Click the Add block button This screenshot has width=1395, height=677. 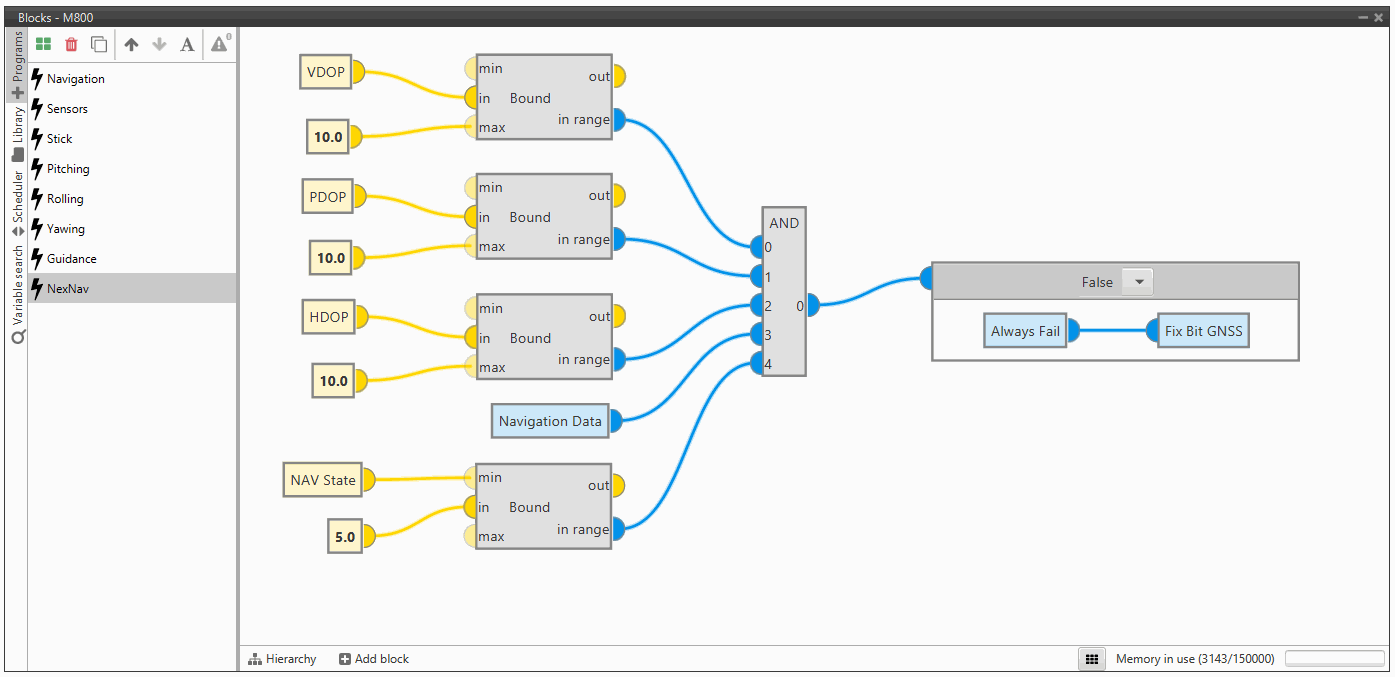pos(374,659)
